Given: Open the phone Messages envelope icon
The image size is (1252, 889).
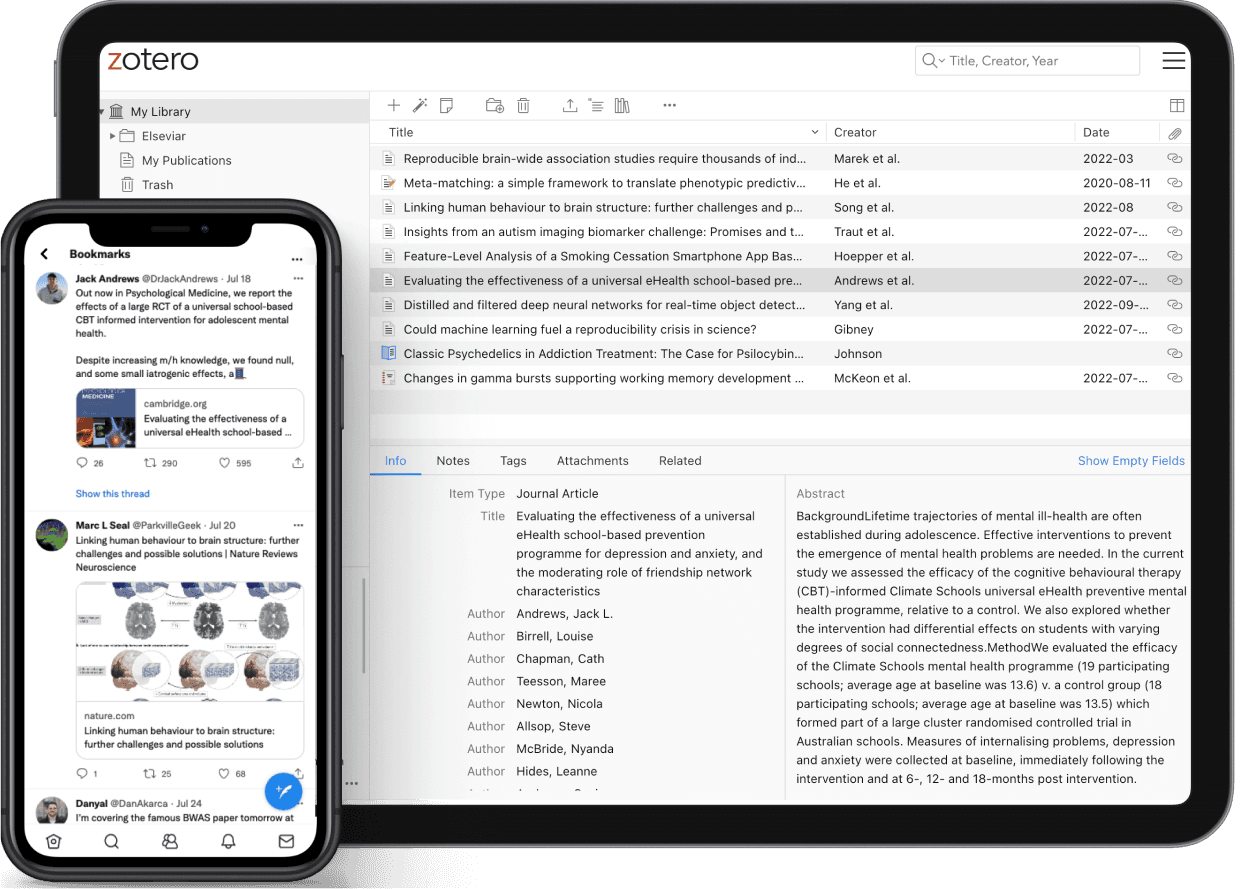Looking at the screenshot, I should point(286,842).
